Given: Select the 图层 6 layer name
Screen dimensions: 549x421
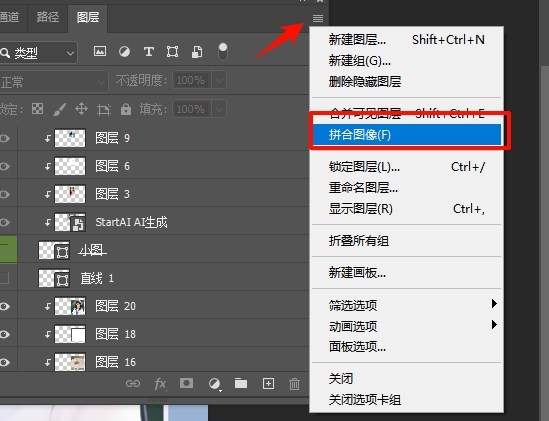Looking at the screenshot, I should [x=113, y=166].
